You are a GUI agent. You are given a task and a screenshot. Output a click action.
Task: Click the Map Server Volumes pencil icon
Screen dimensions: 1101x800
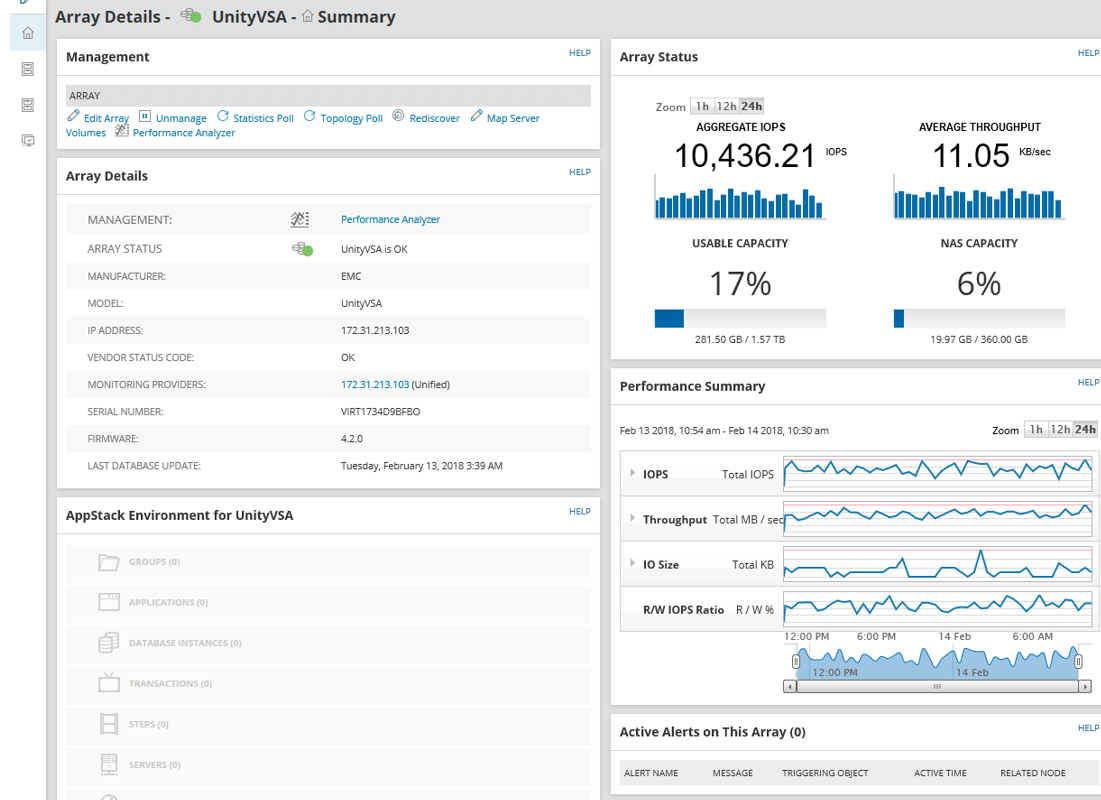pyautogui.click(x=476, y=117)
